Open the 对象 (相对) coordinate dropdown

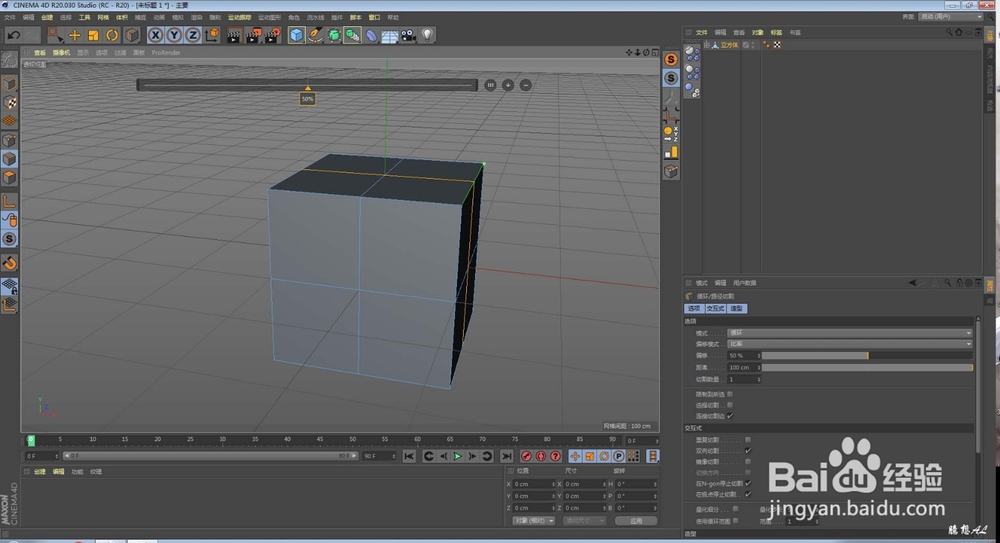pos(534,521)
